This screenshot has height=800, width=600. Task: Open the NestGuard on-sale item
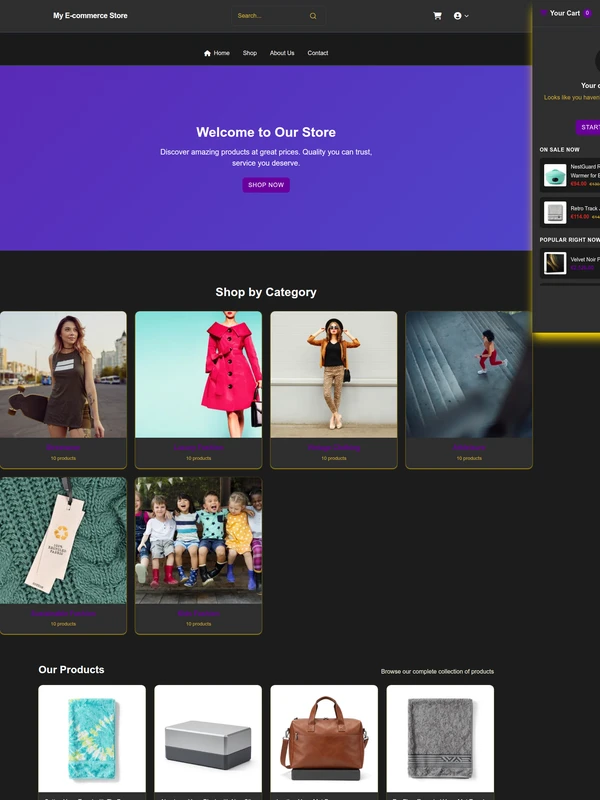click(570, 175)
